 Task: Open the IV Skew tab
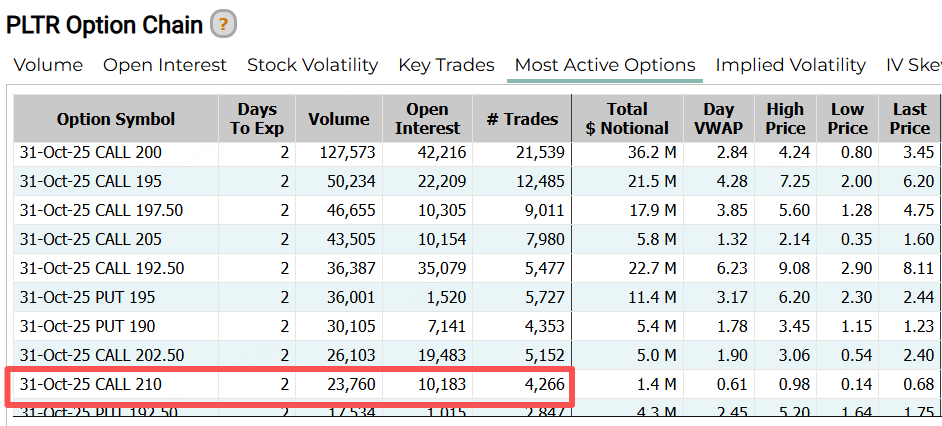[x=913, y=65]
